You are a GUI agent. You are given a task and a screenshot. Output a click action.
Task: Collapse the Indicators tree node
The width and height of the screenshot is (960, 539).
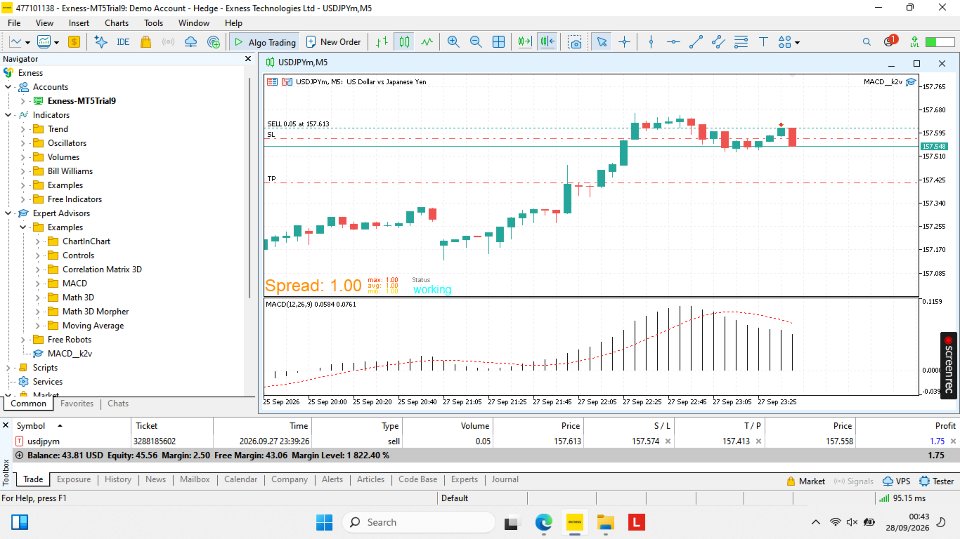point(8,115)
